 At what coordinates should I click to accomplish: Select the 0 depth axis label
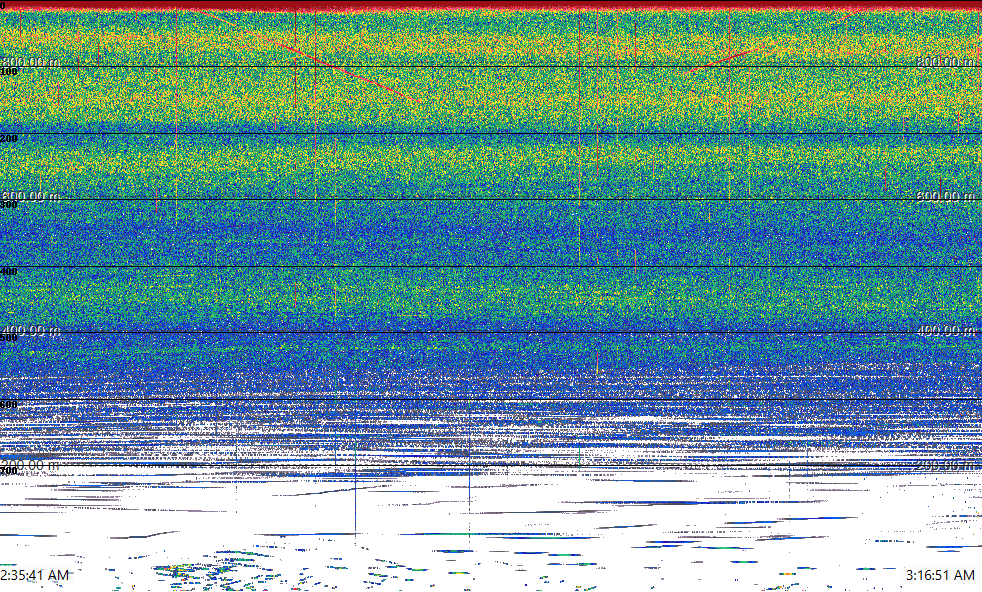click(x=3, y=5)
